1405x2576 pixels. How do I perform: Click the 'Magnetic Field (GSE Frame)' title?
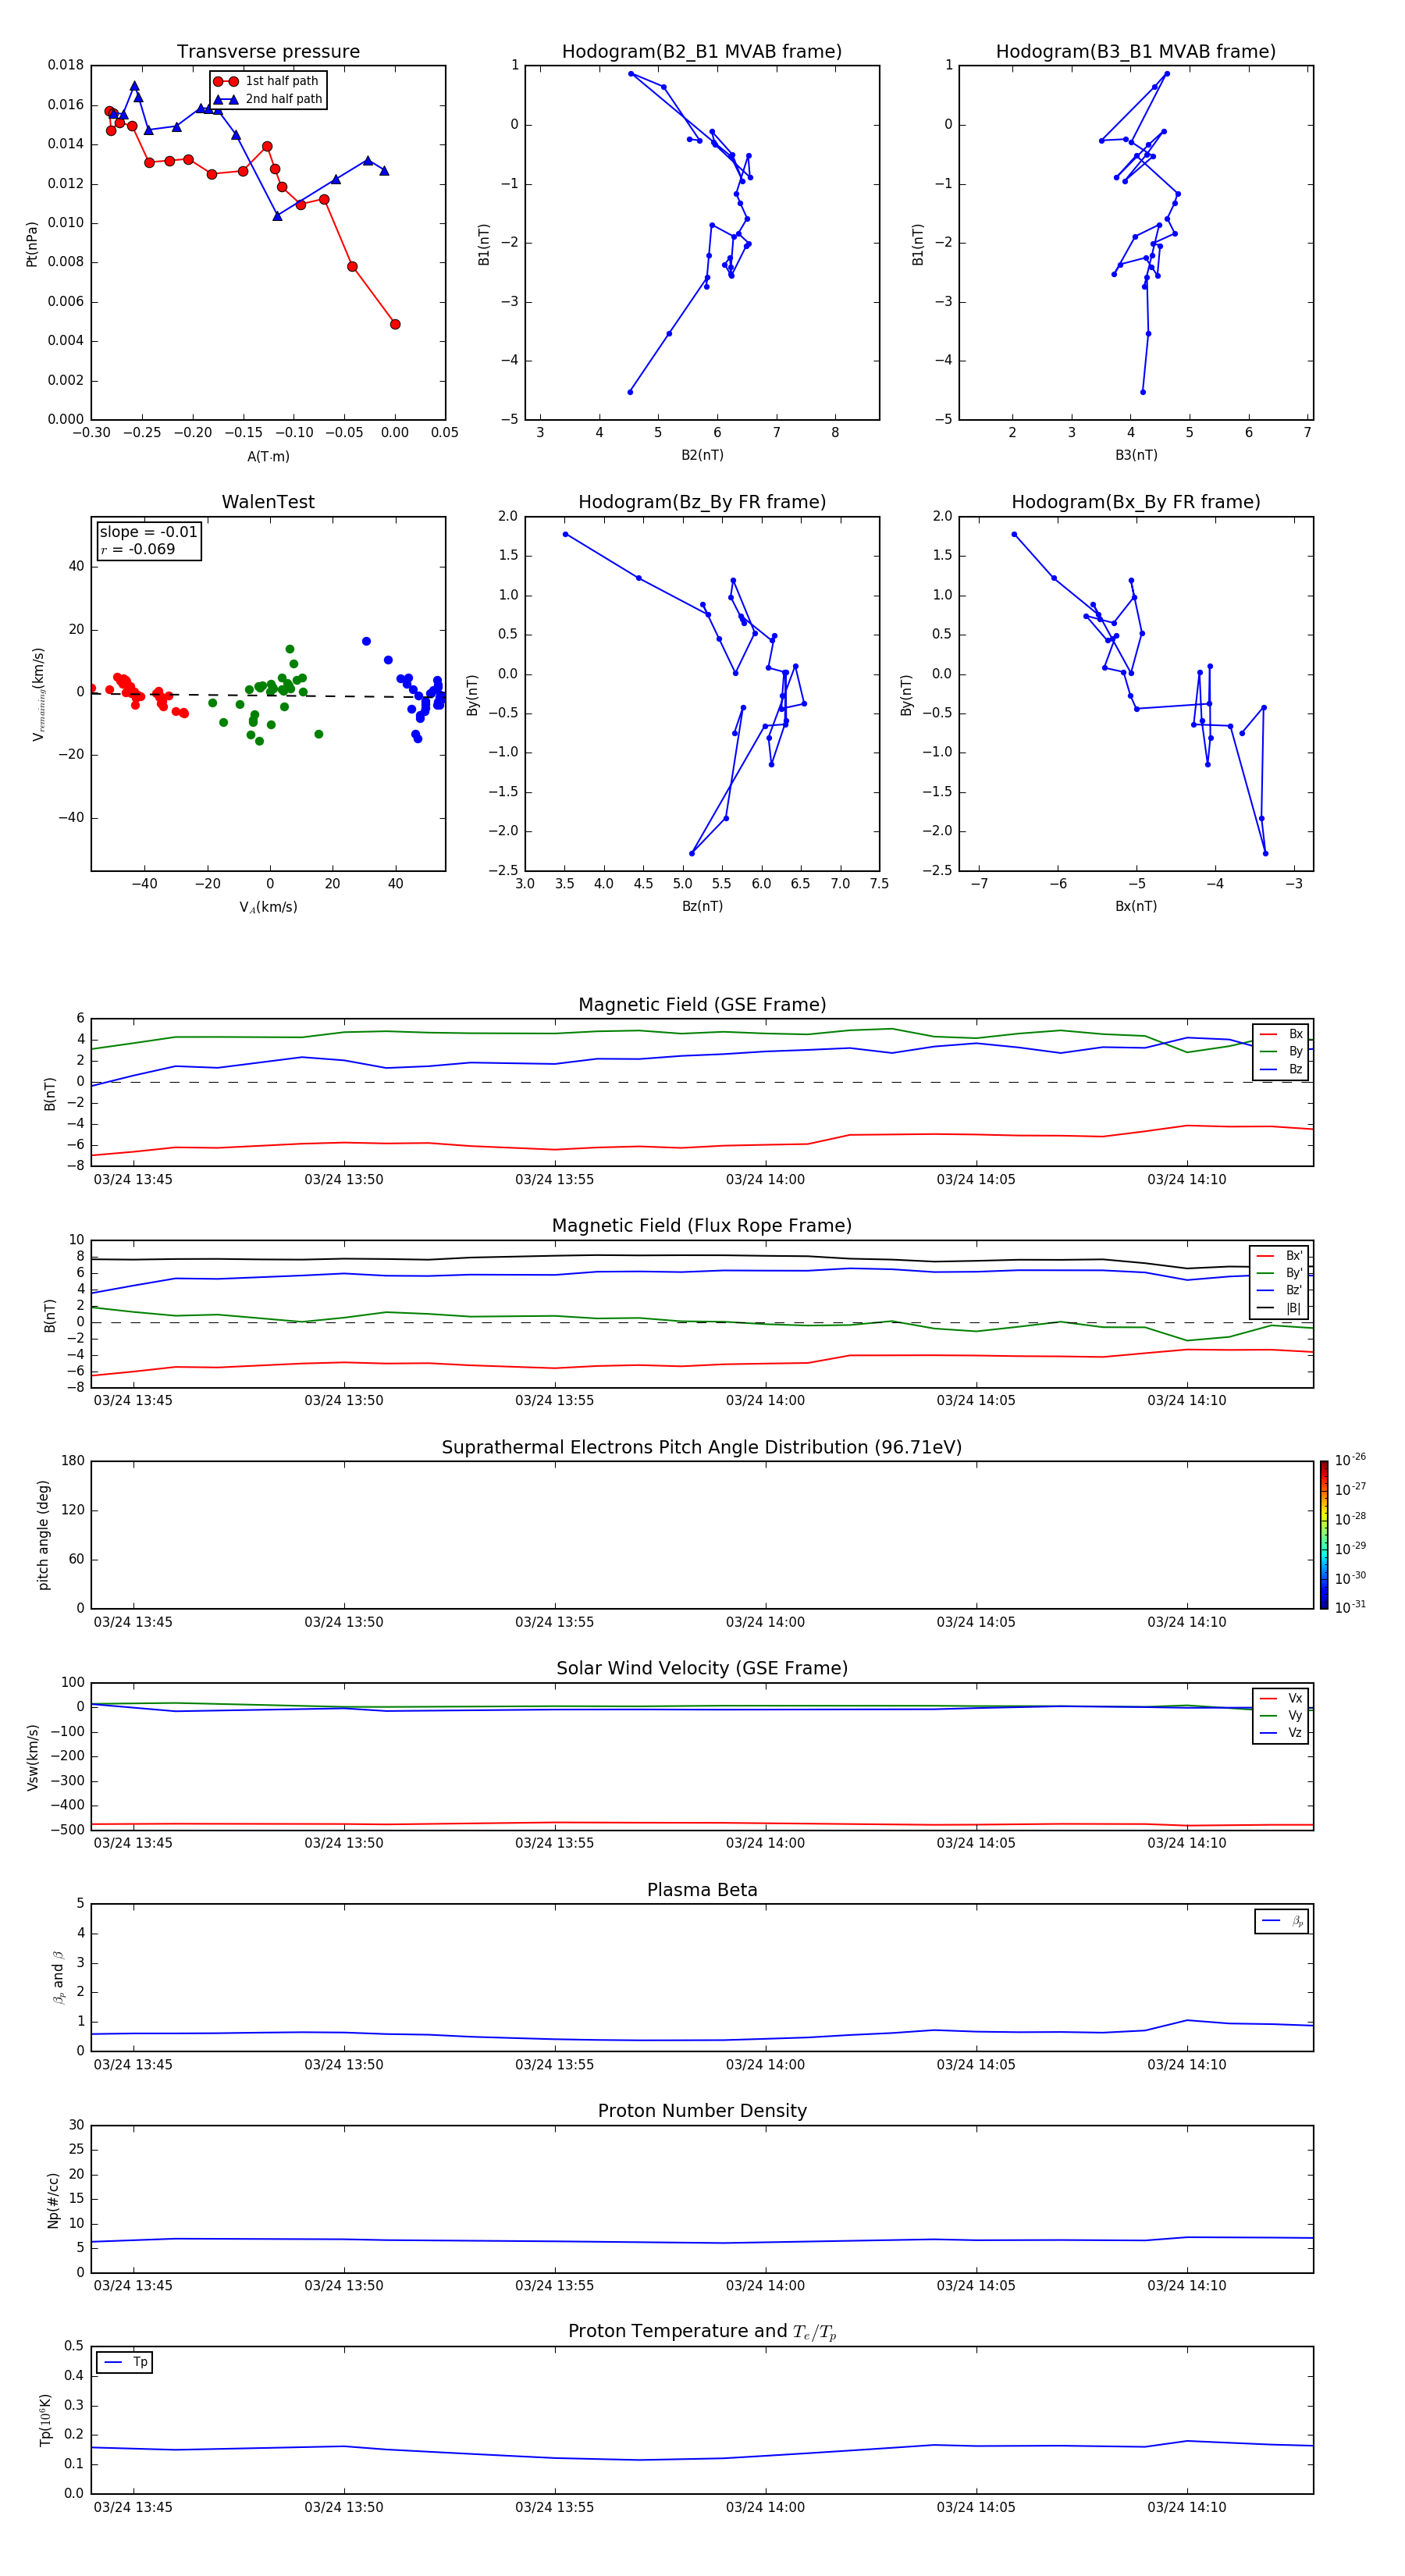pyautogui.click(x=702, y=1005)
